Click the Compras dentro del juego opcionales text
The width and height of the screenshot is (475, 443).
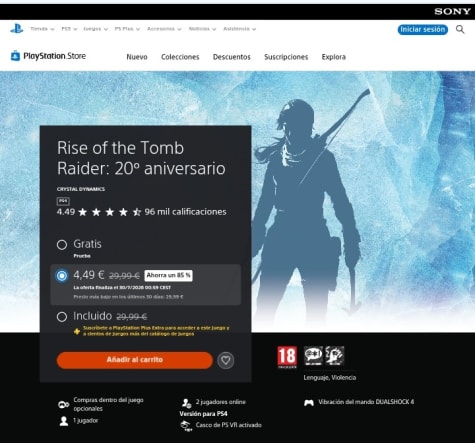tap(108, 404)
